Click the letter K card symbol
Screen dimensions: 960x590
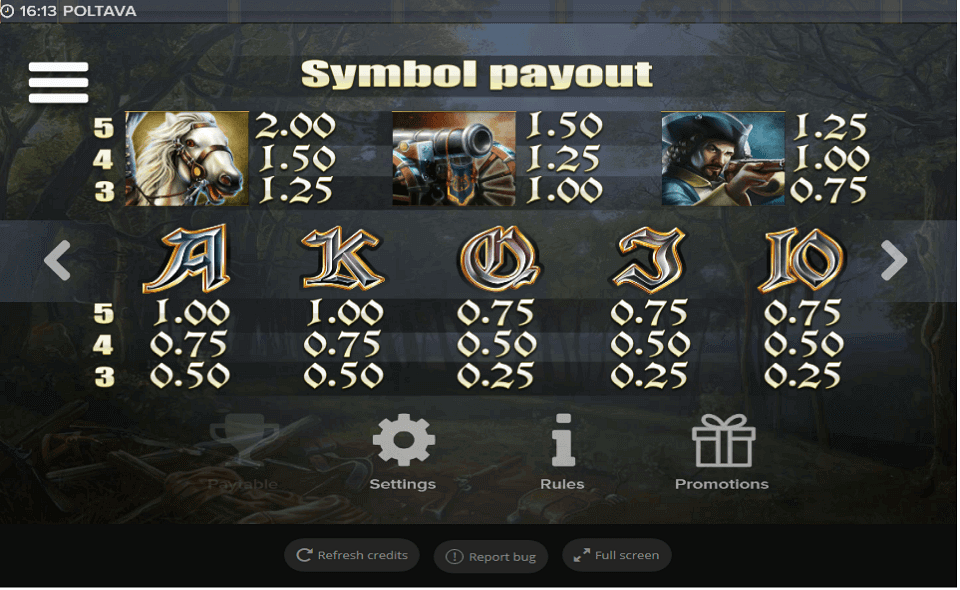[343, 259]
